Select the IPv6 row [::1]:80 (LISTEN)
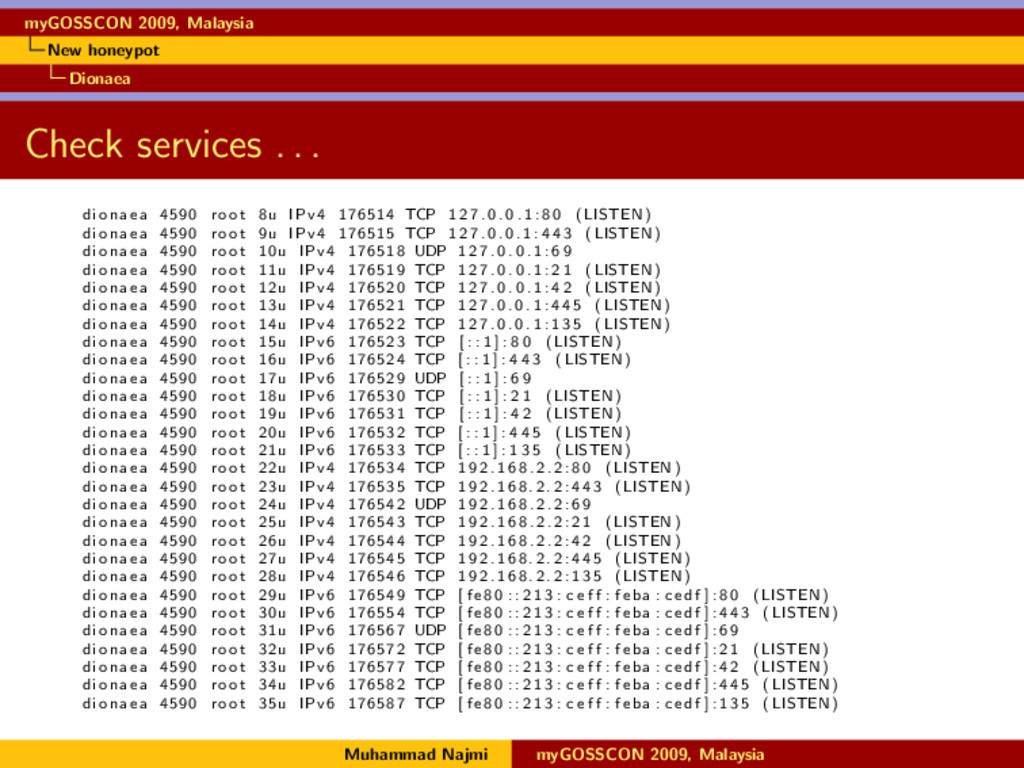The image size is (1024, 768). coord(352,342)
